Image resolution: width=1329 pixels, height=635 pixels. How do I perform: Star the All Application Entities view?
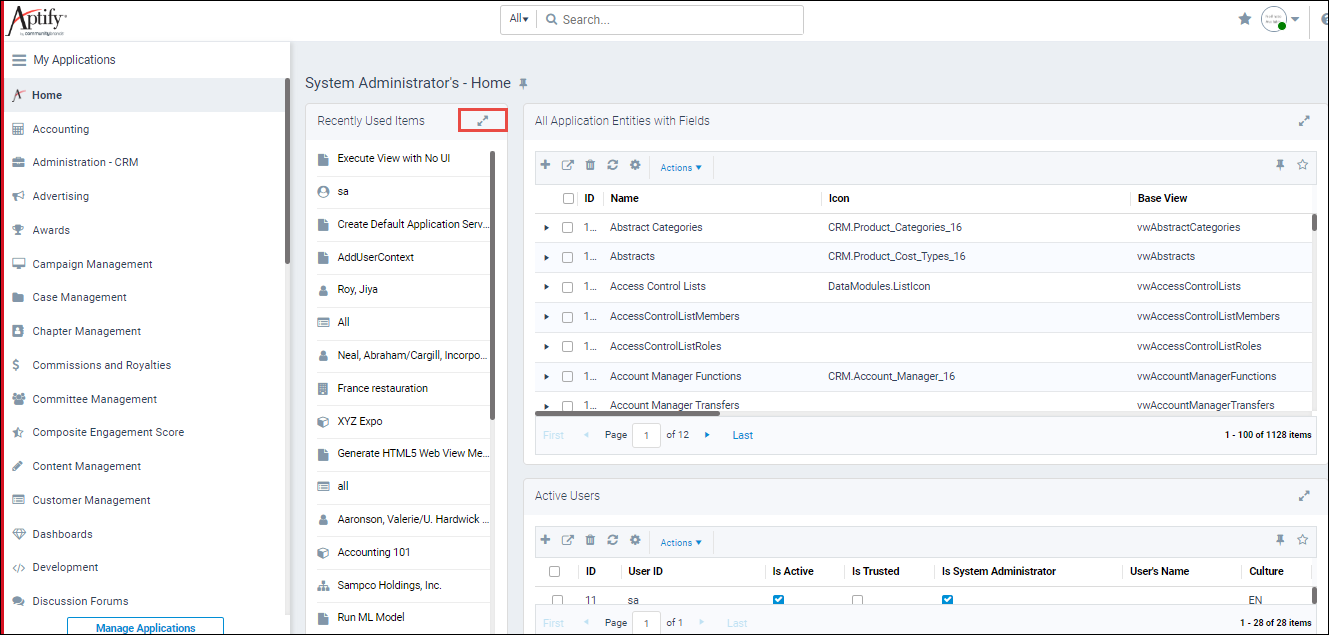1303,166
